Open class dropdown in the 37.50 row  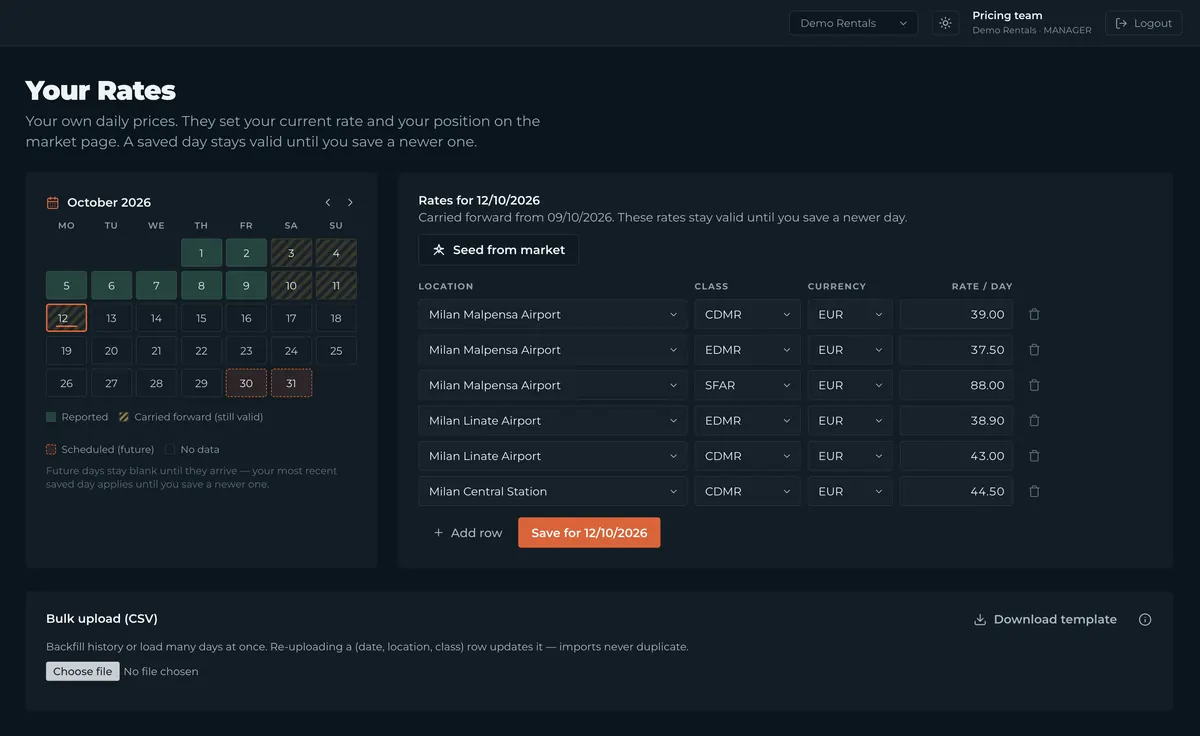(x=747, y=350)
